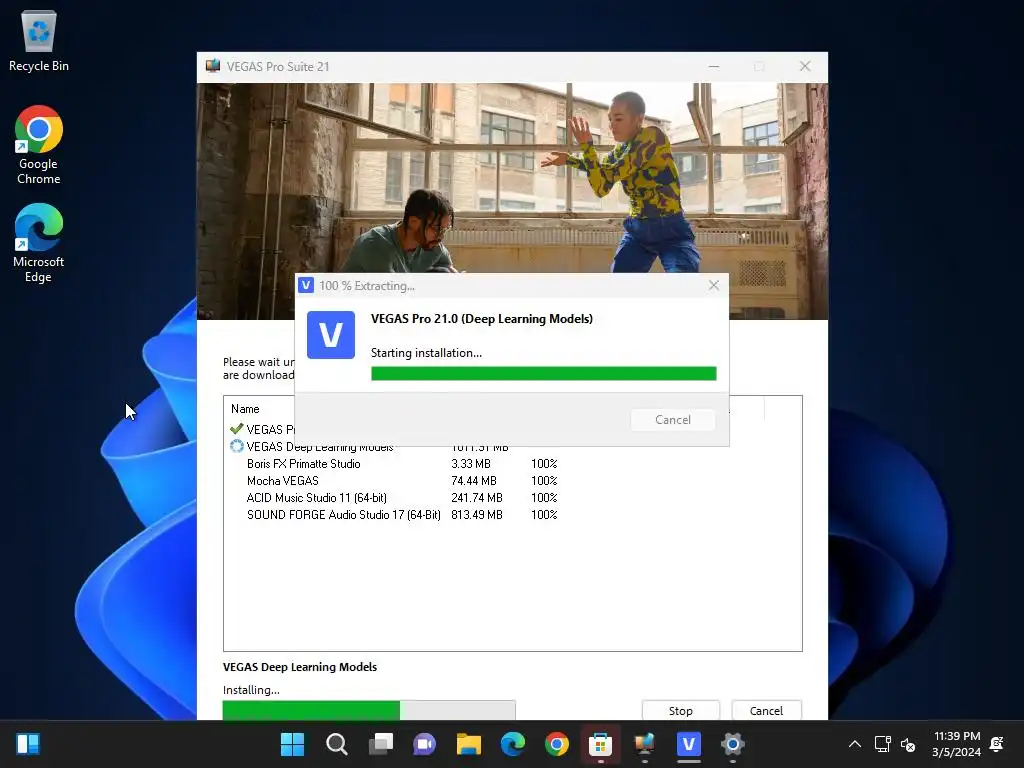Click Cancel in the extracting dialog

click(x=673, y=419)
